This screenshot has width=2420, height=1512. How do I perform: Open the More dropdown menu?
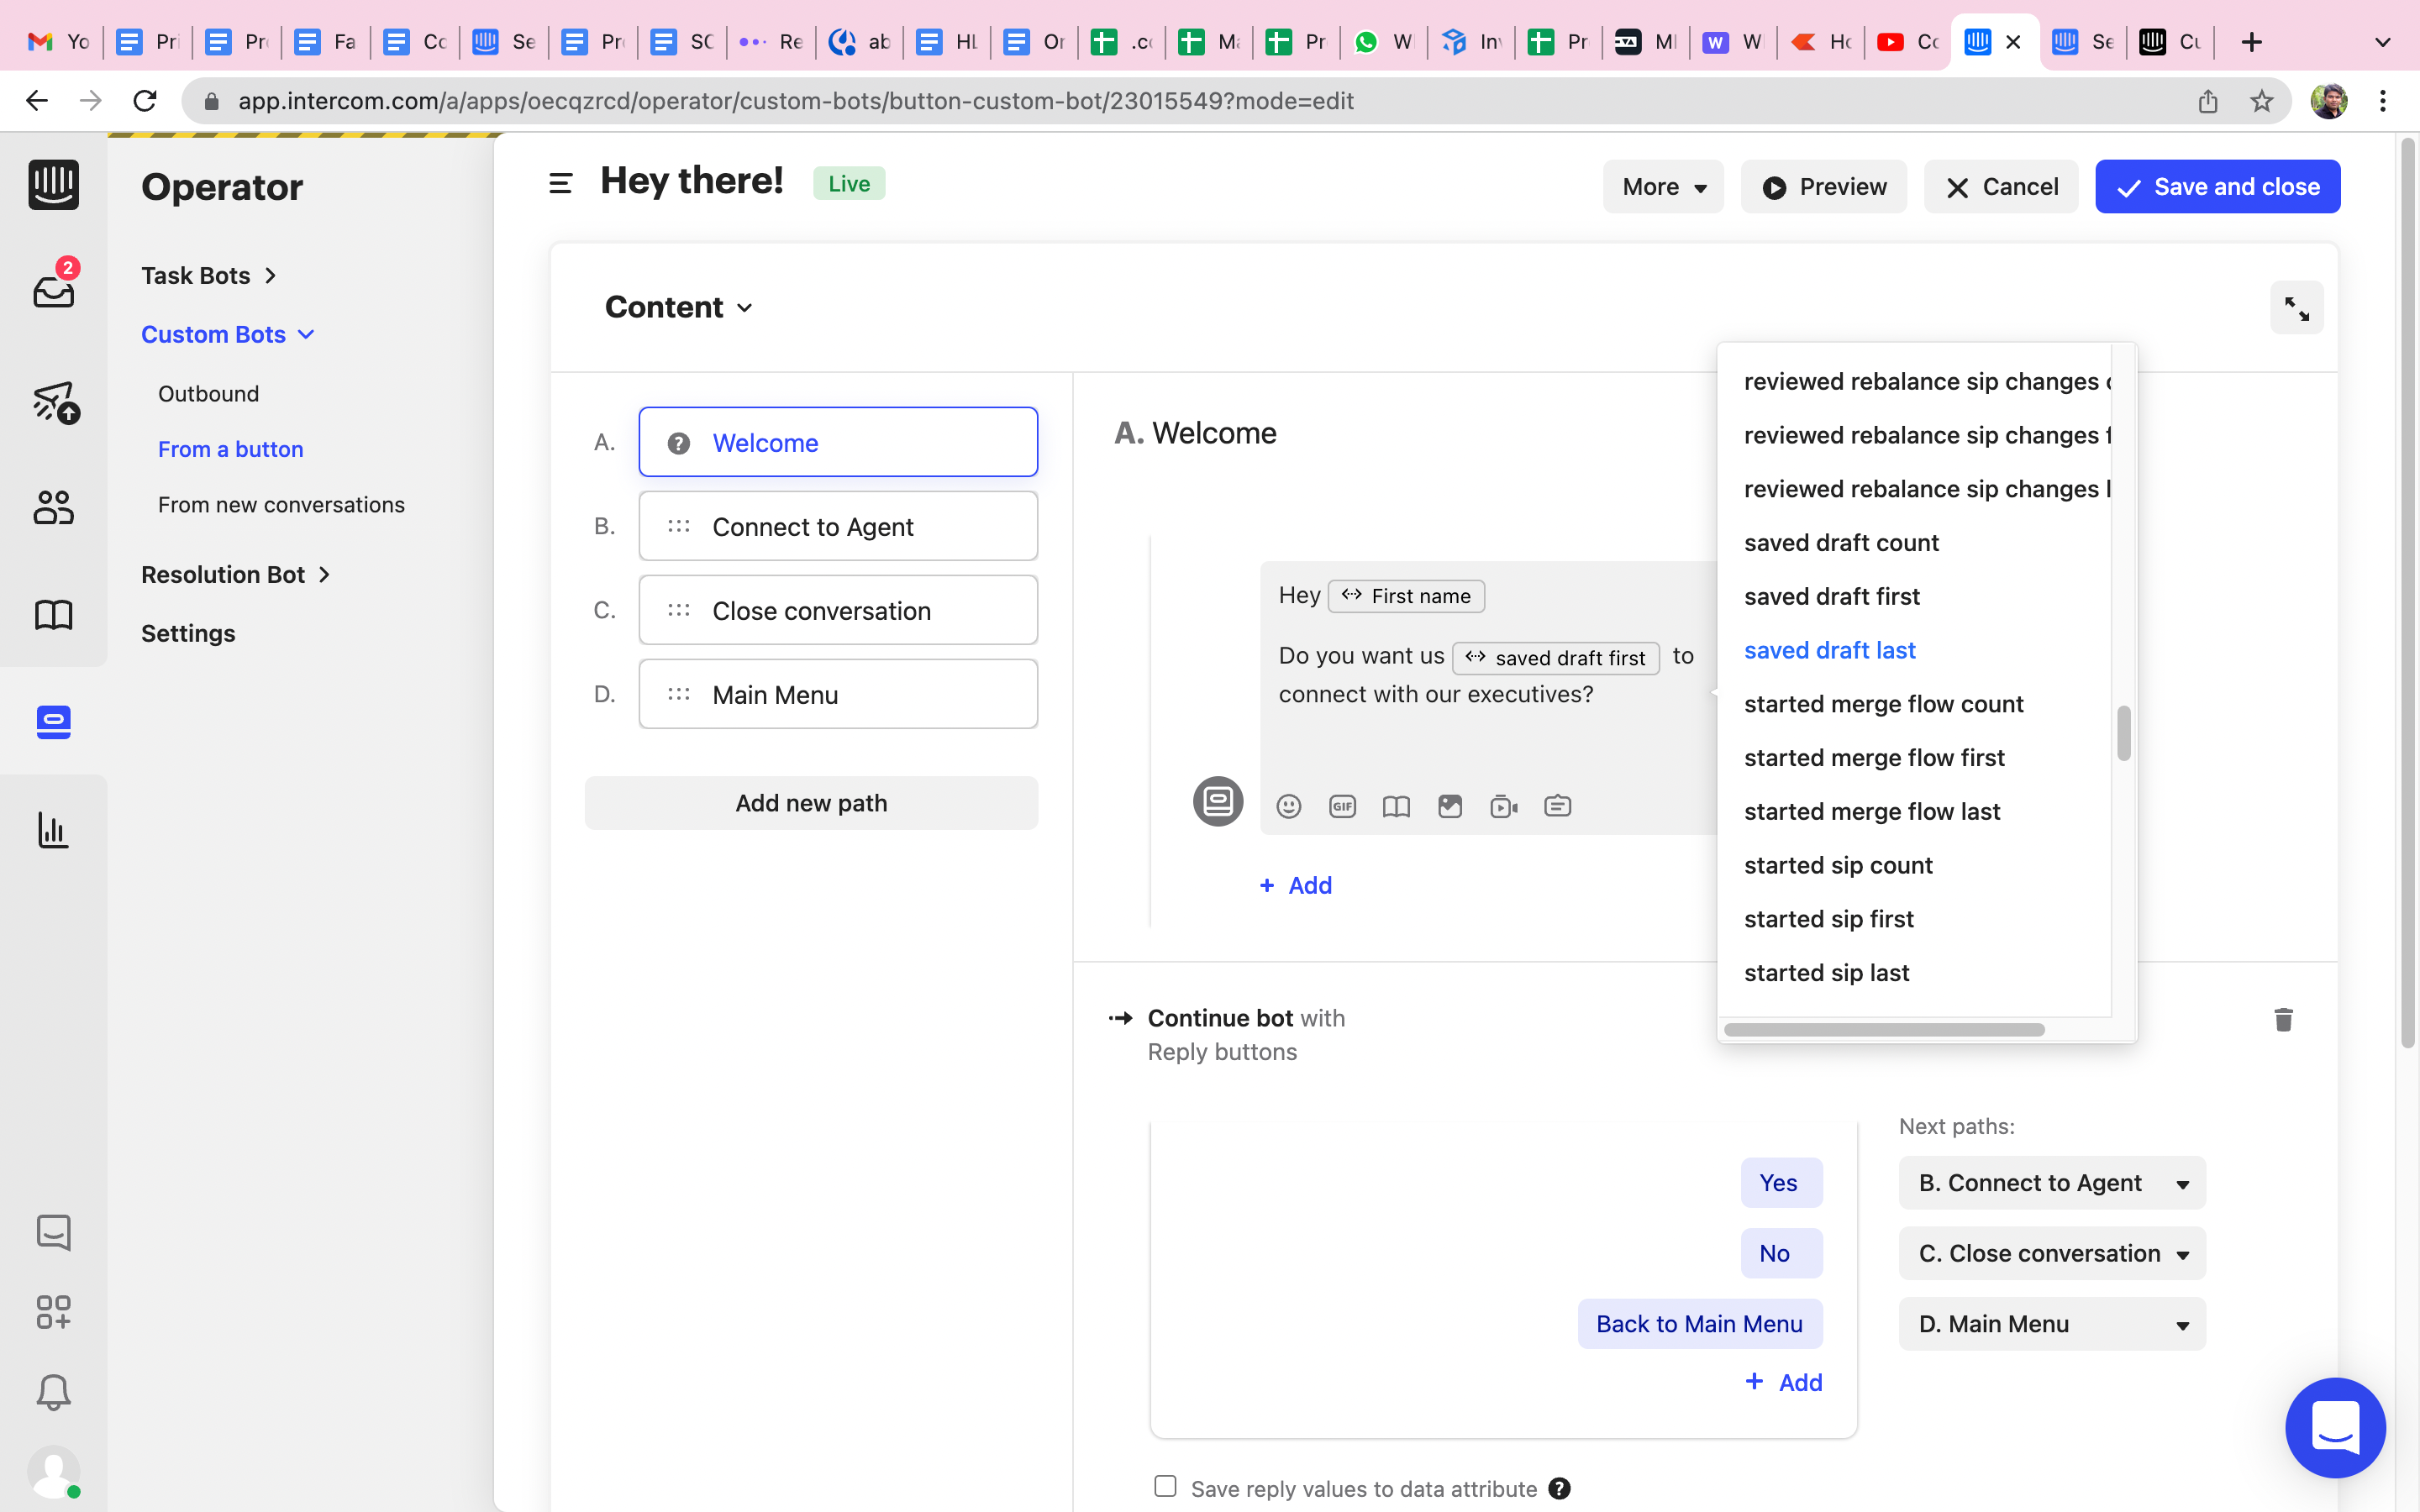tap(1663, 187)
